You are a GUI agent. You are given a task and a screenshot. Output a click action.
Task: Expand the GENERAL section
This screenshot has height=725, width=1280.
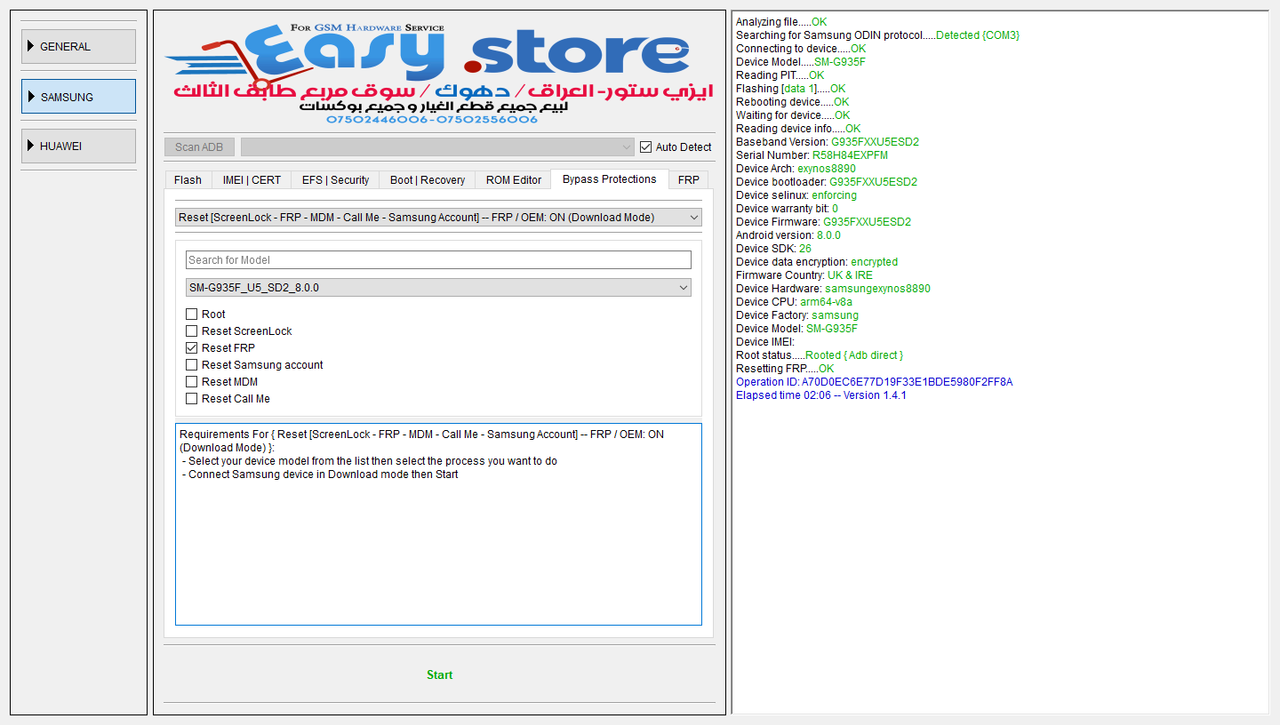pyautogui.click(x=78, y=46)
